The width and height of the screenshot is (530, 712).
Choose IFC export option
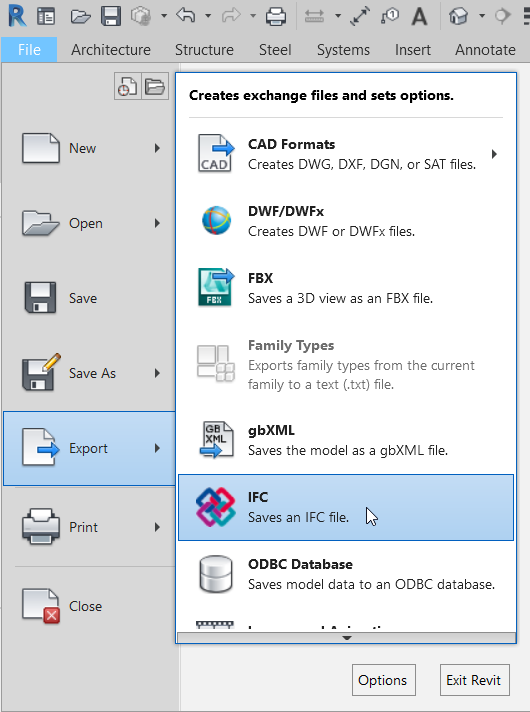tap(346, 507)
